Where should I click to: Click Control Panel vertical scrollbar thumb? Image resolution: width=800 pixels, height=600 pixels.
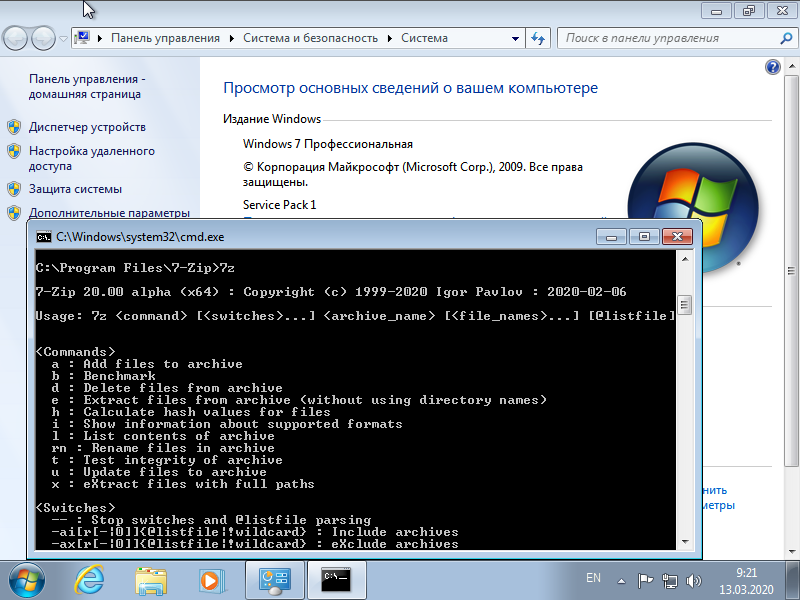coord(791,270)
